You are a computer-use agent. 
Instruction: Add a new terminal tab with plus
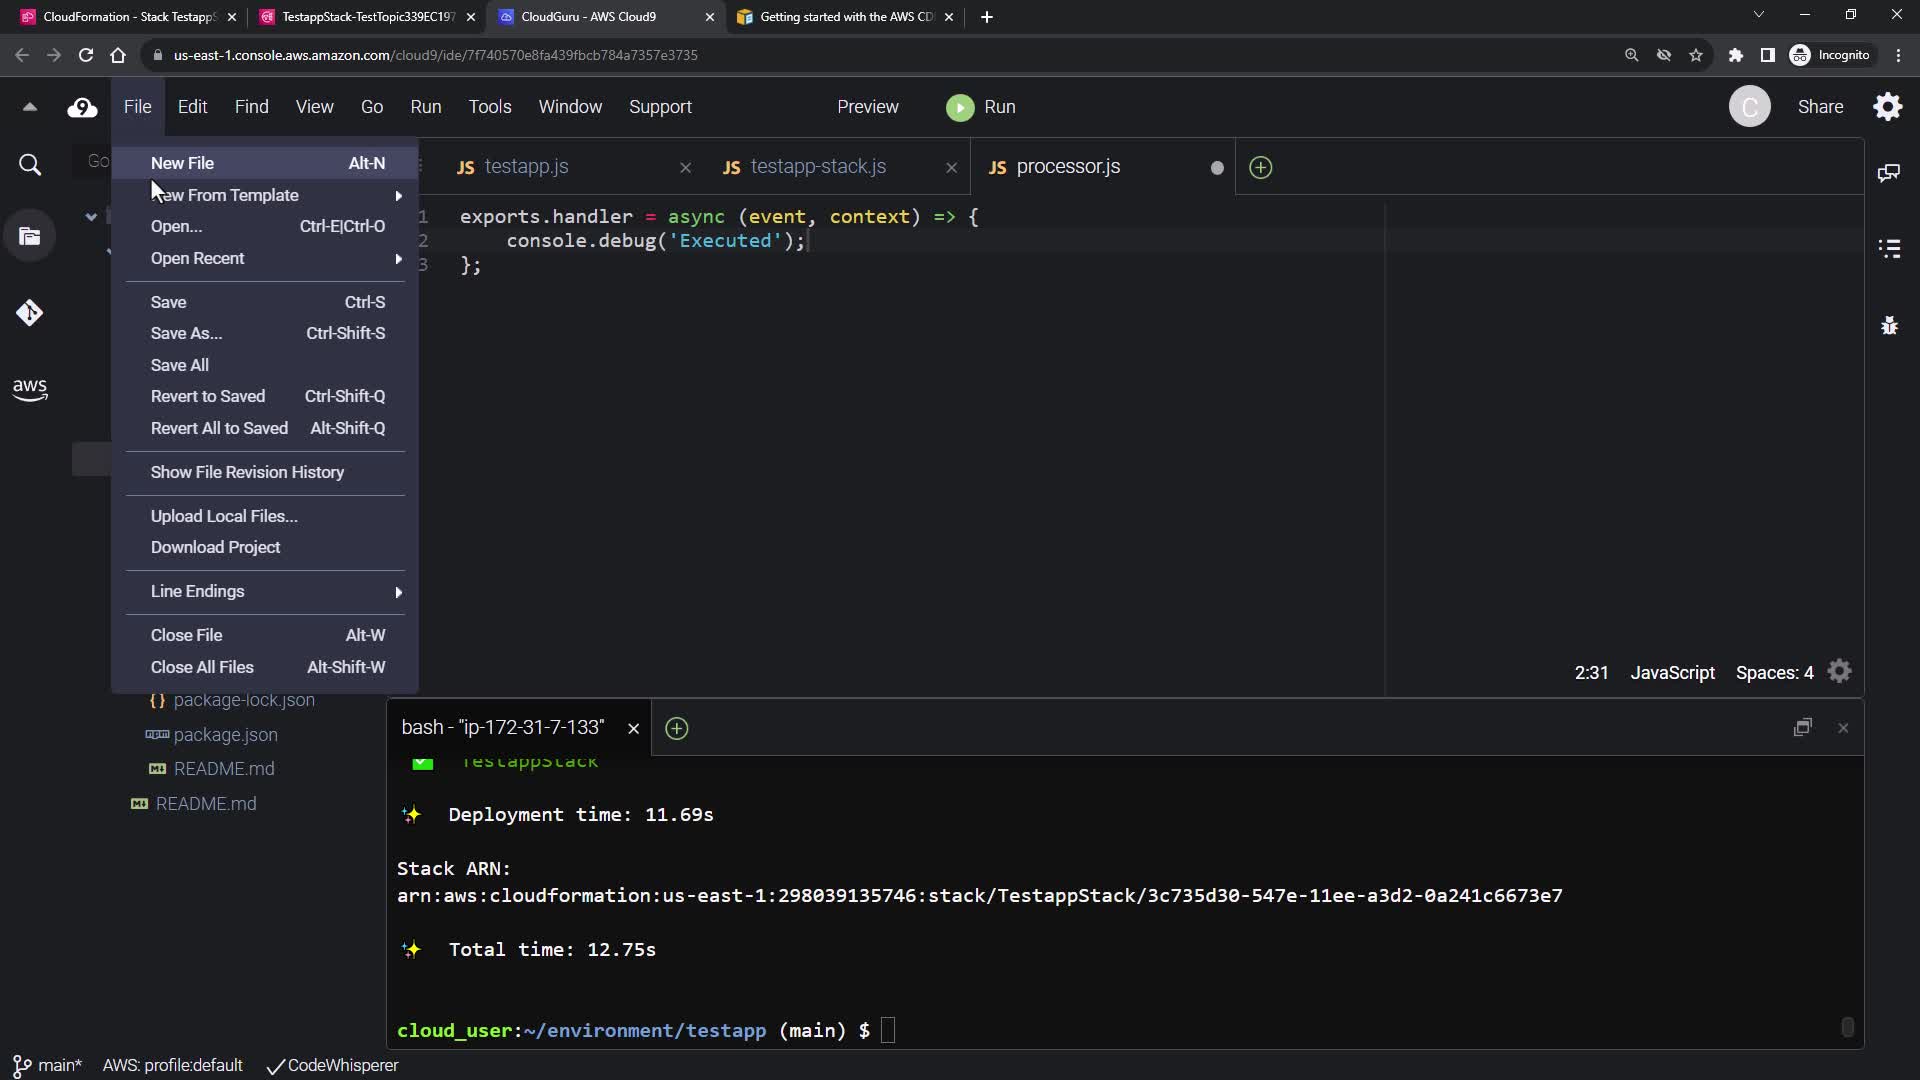pos(677,729)
